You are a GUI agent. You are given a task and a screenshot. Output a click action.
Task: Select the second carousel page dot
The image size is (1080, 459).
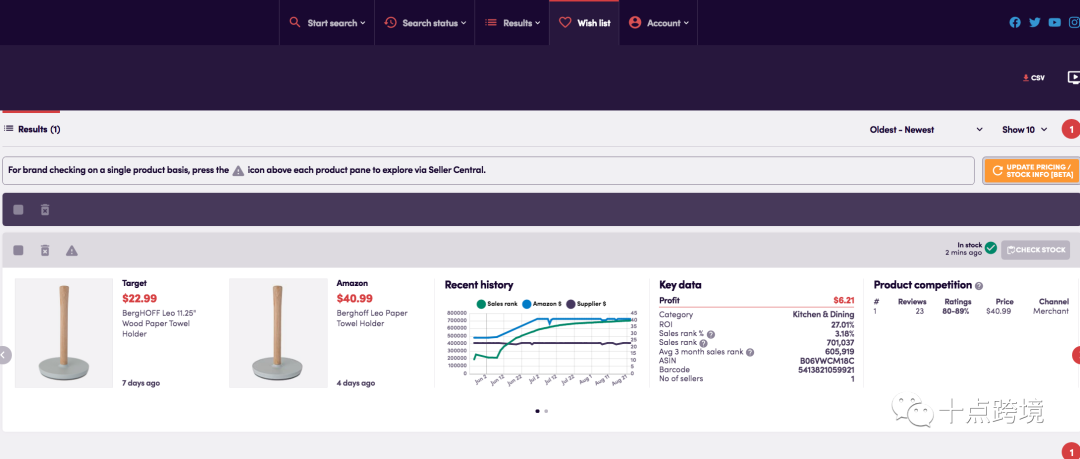click(x=546, y=411)
